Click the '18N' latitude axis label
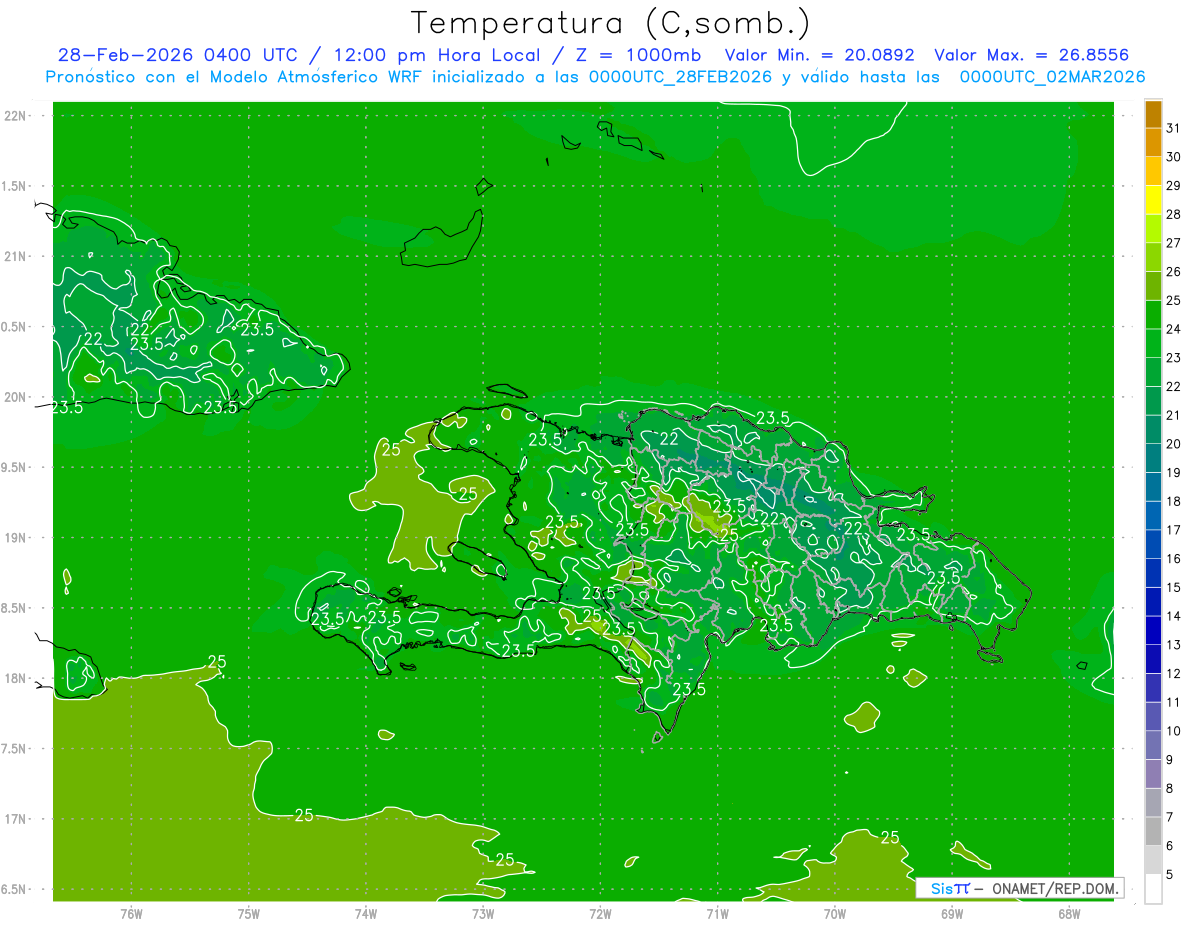Viewport: 1200px width, 927px height. (15, 679)
